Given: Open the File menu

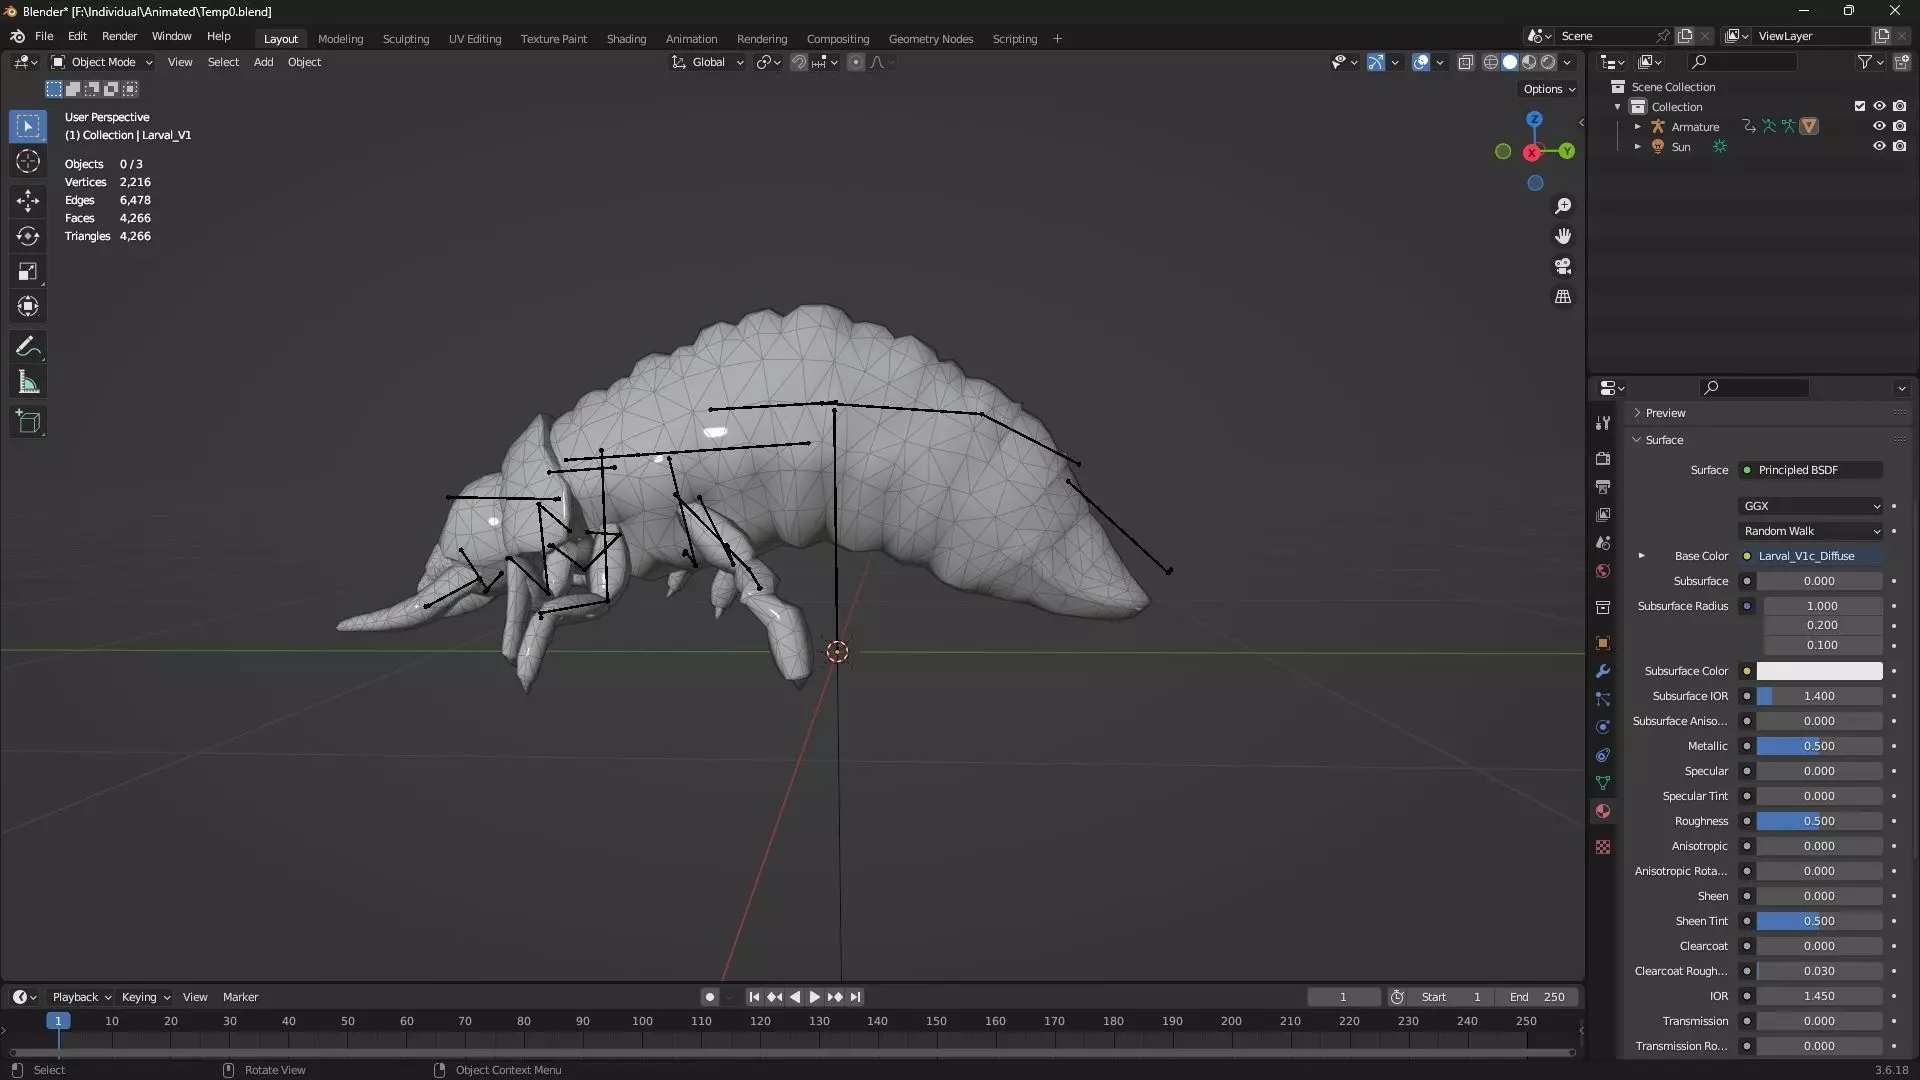Looking at the screenshot, I should (x=44, y=36).
